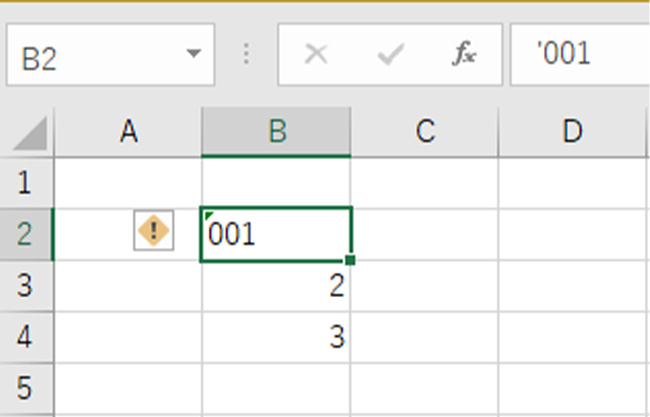Select column C header
650x417 pixels.
pyautogui.click(x=424, y=132)
